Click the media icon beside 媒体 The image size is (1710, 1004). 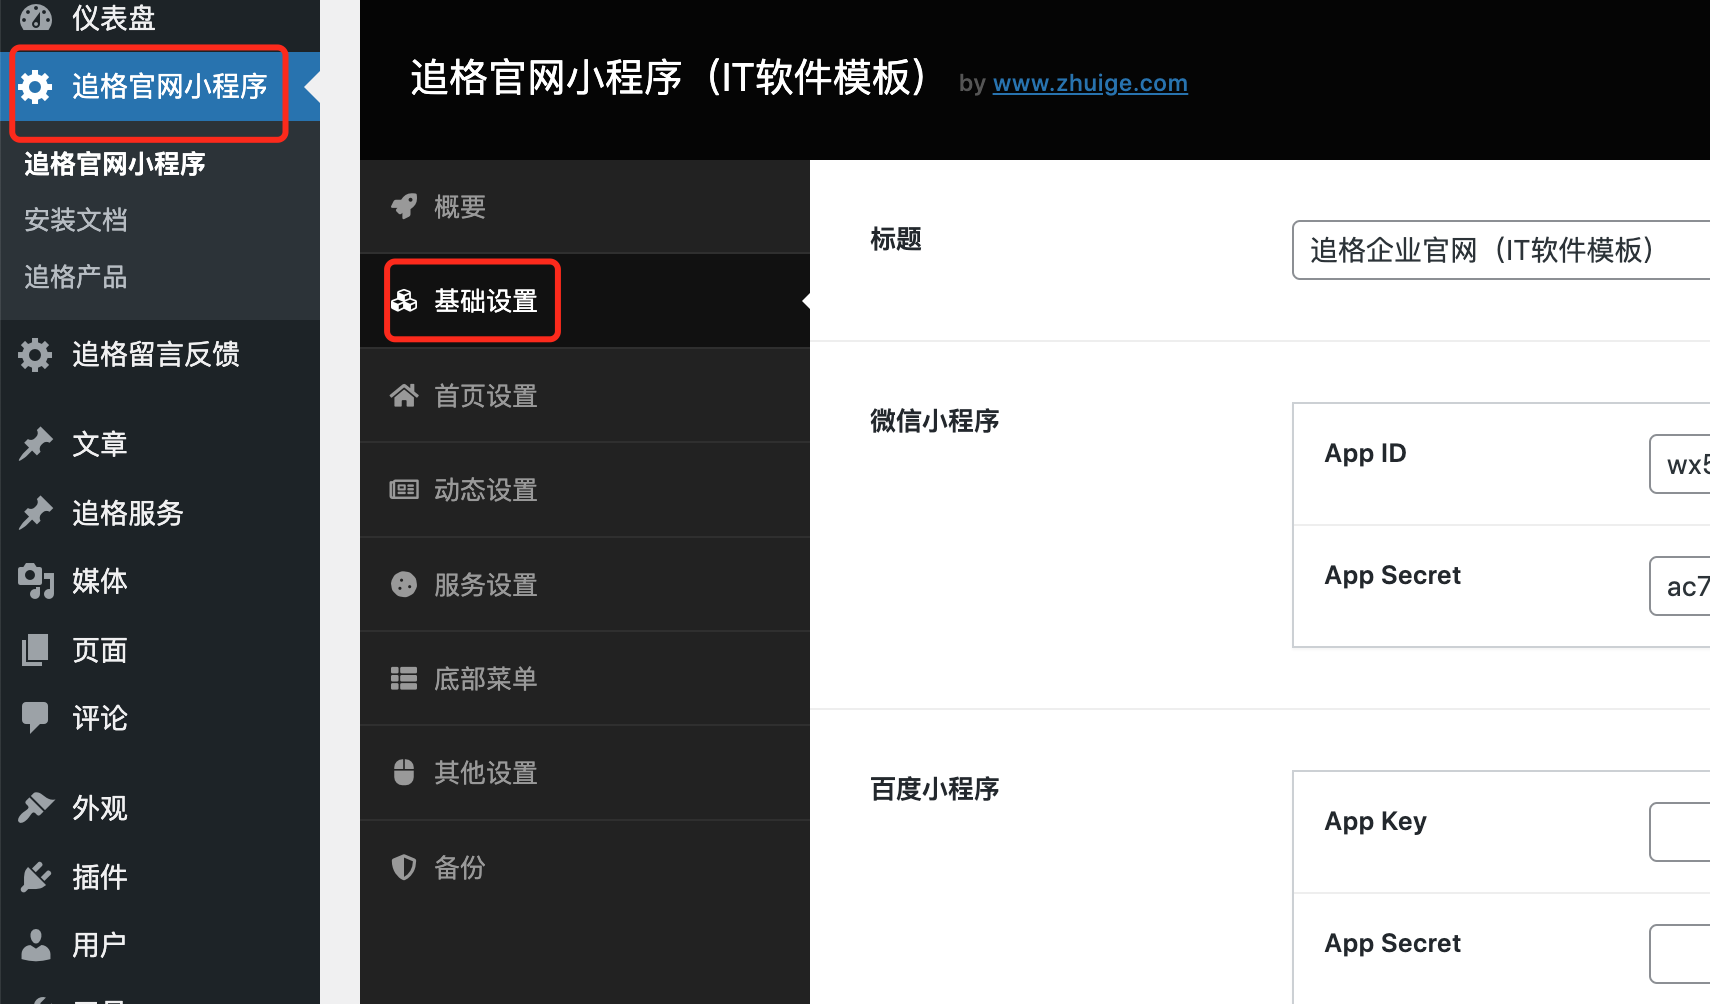point(35,581)
